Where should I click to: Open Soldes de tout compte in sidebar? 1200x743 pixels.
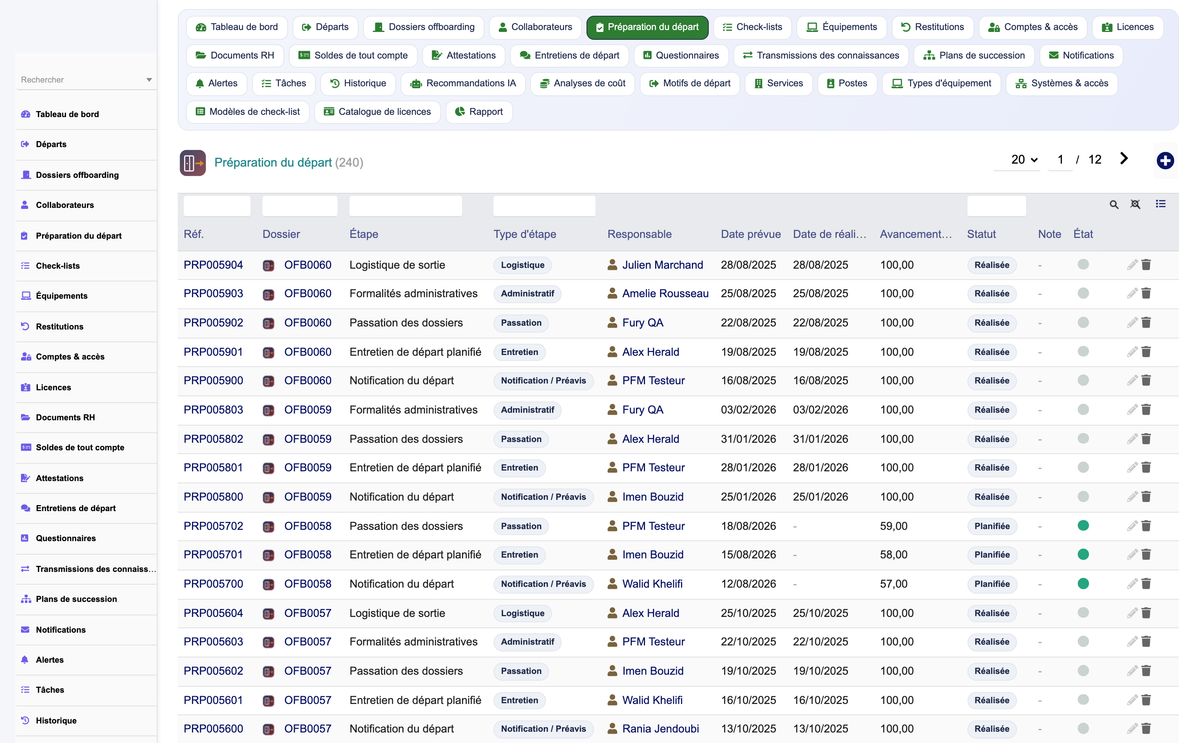tap(80, 447)
